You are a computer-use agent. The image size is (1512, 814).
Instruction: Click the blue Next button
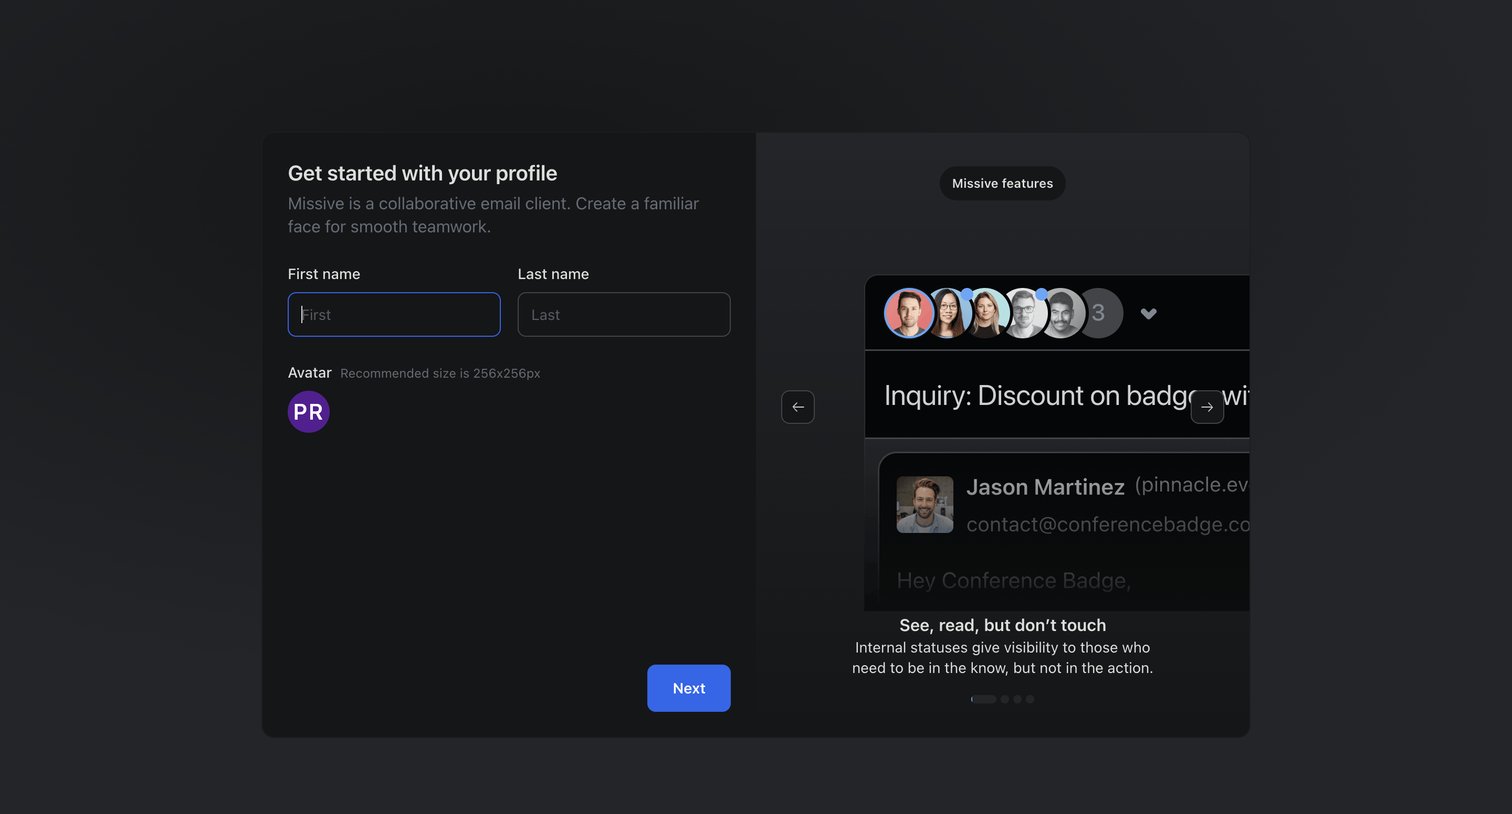(x=689, y=688)
